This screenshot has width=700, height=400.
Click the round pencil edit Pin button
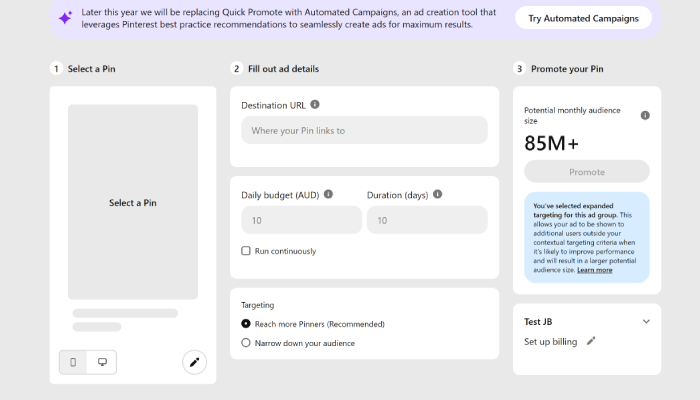[x=194, y=362]
